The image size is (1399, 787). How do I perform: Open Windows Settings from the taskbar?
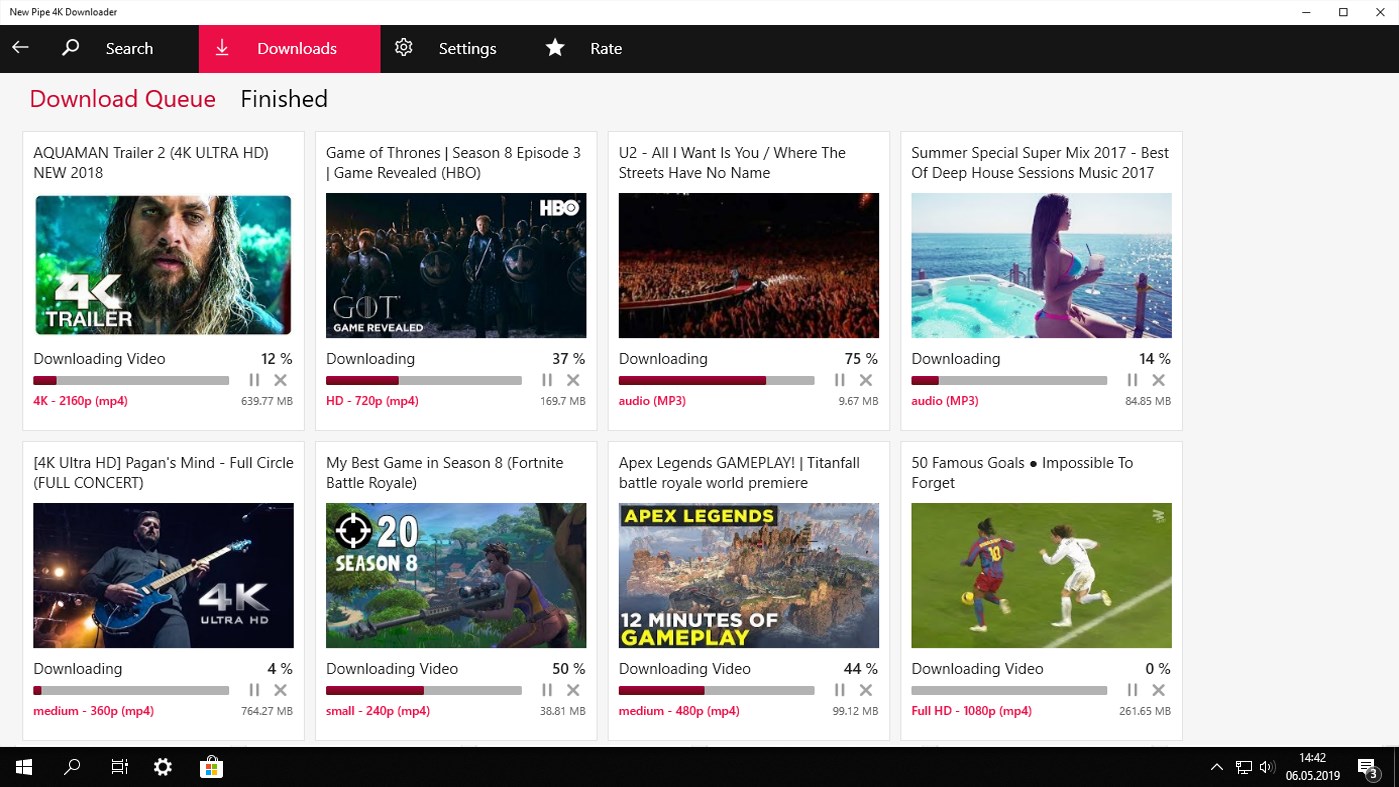pos(163,767)
